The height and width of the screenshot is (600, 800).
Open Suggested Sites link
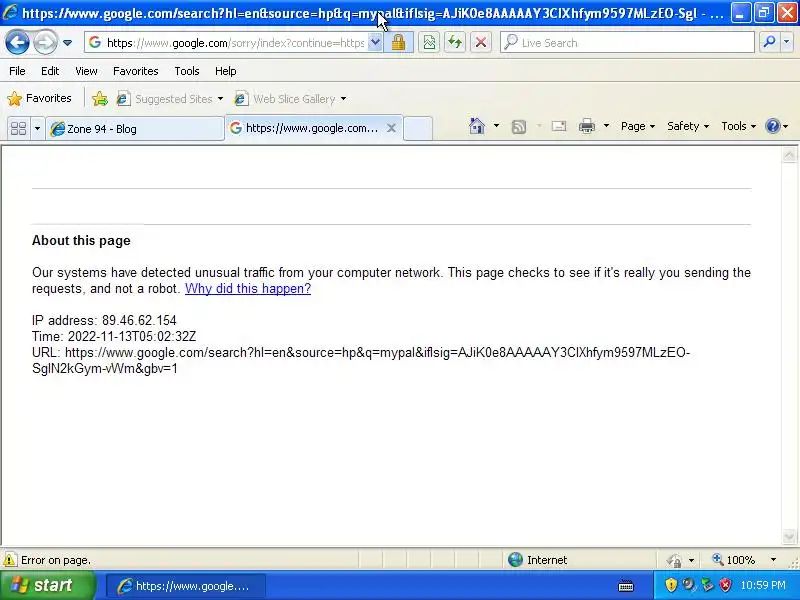[166, 98]
